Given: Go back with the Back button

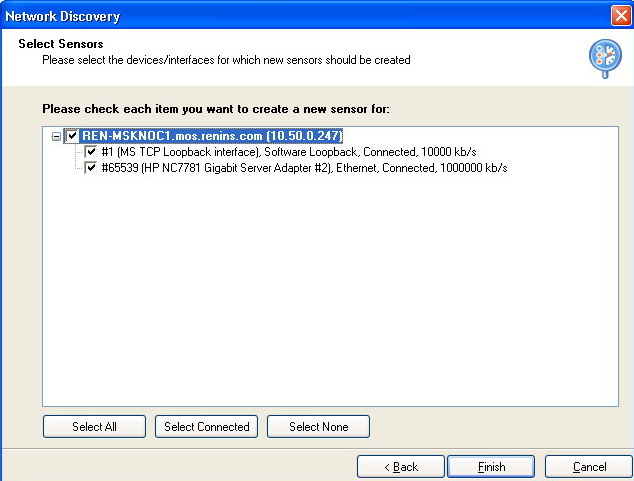Looking at the screenshot, I should [401, 467].
